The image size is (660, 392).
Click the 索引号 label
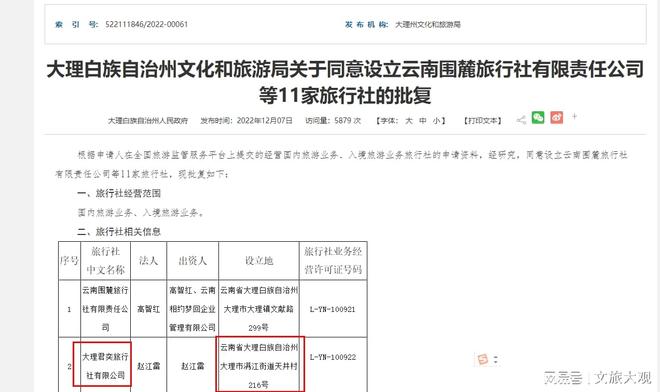click(x=77, y=25)
